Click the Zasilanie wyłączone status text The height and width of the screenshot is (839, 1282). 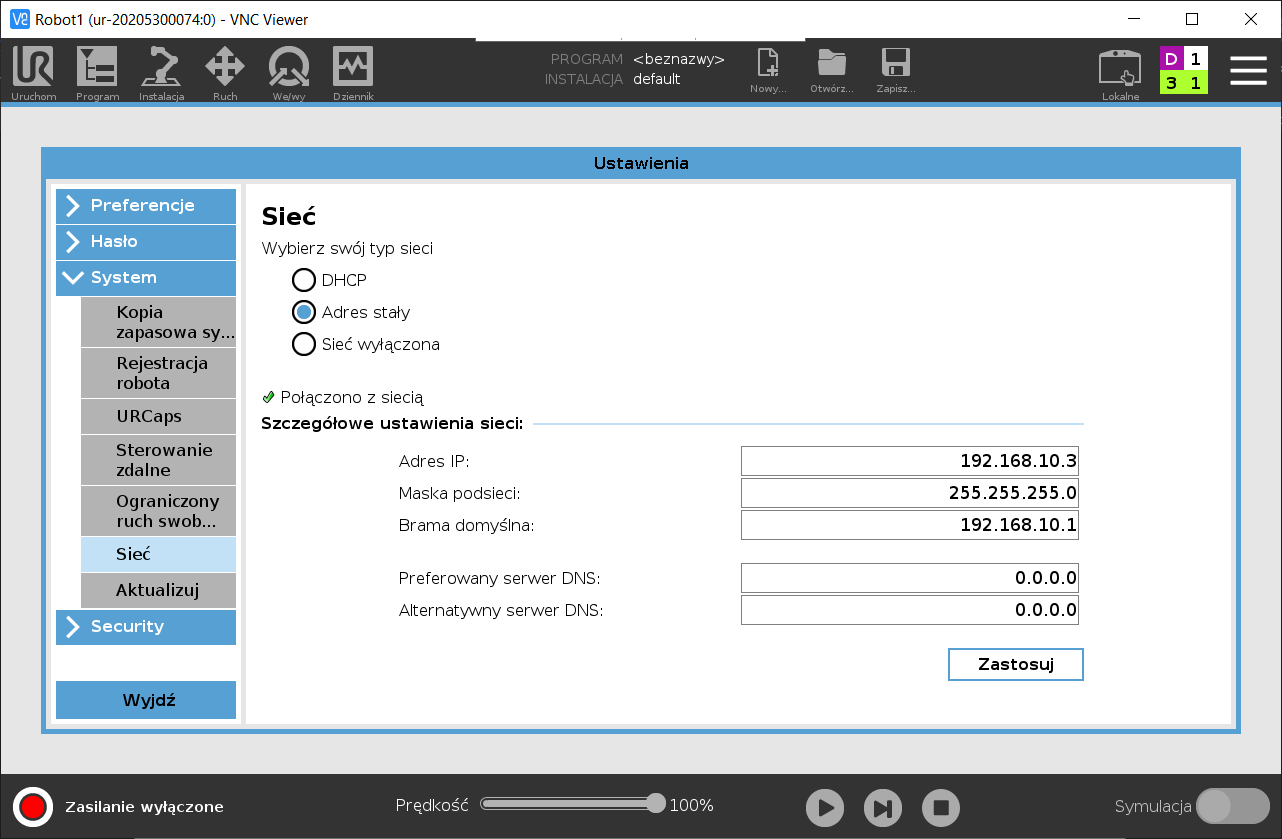click(x=144, y=807)
